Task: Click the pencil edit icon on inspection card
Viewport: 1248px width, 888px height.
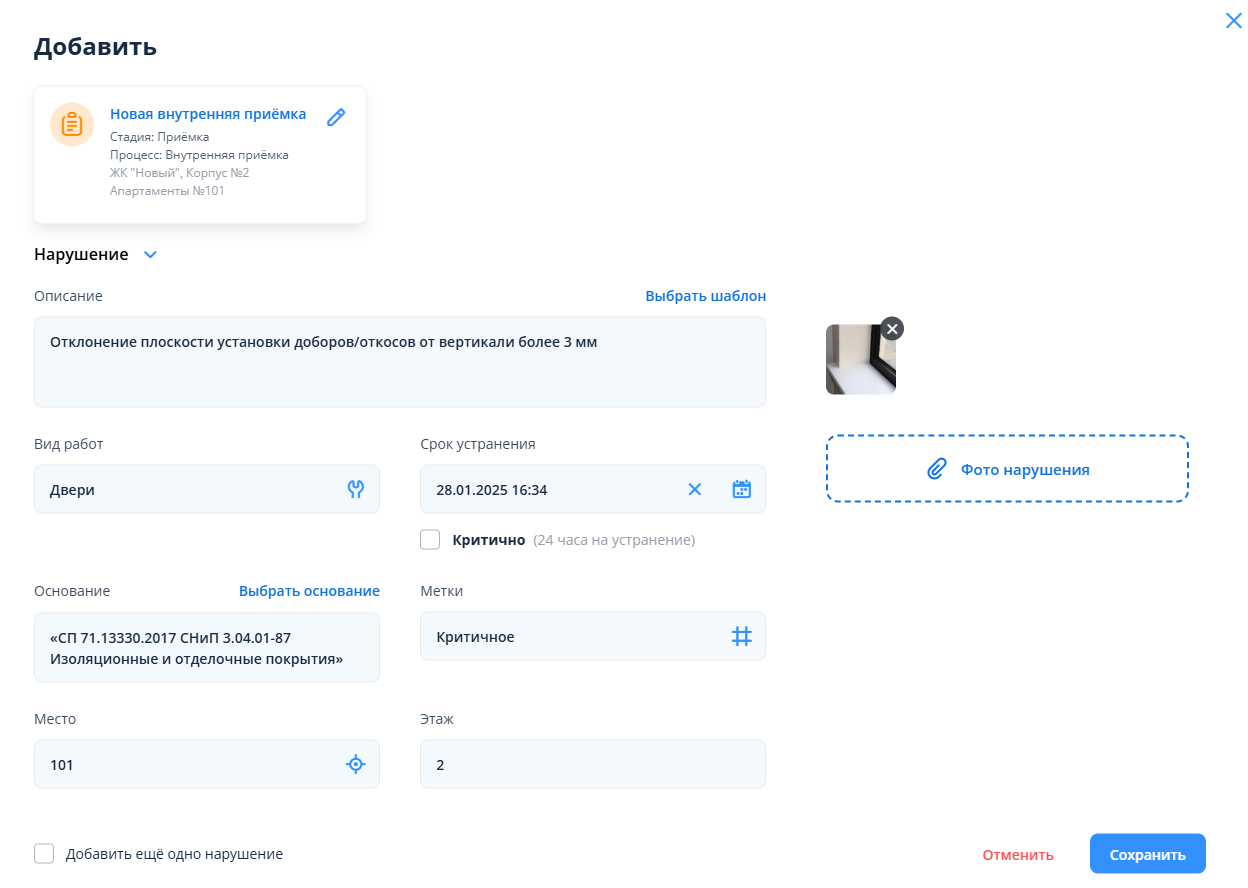Action: point(336,117)
